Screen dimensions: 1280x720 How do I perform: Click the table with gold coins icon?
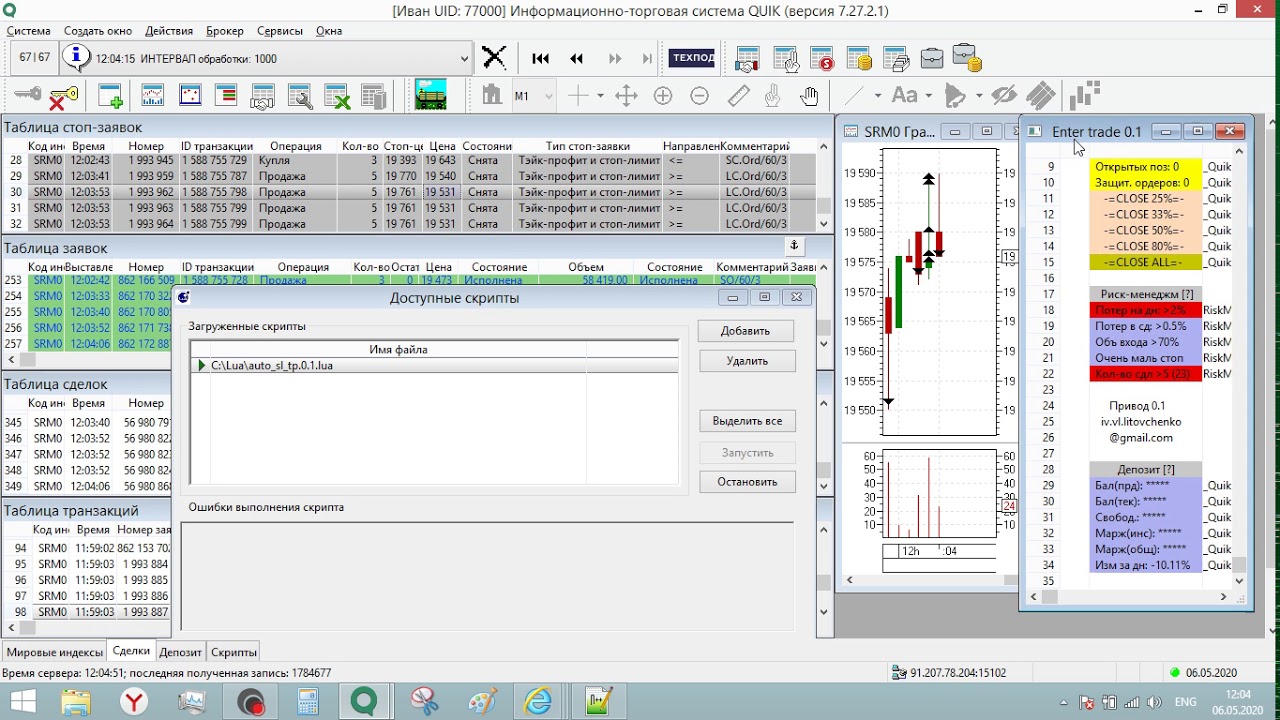click(858, 58)
